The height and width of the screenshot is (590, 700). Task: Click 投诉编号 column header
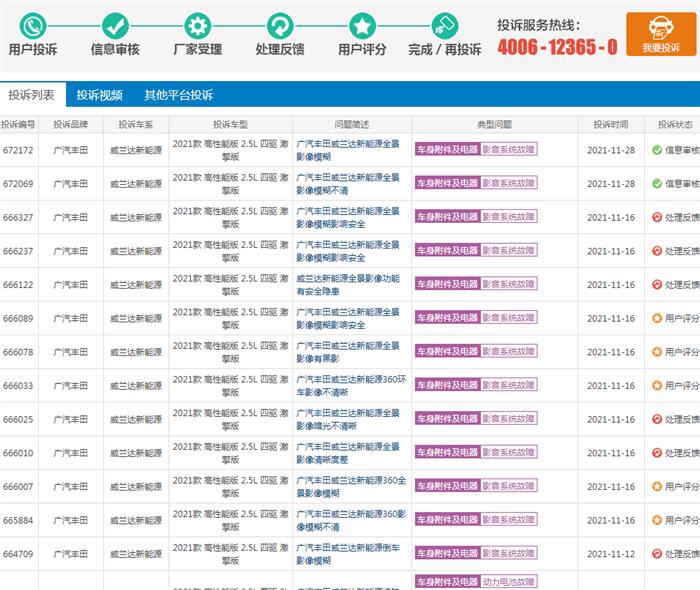pyautogui.click(x=18, y=125)
